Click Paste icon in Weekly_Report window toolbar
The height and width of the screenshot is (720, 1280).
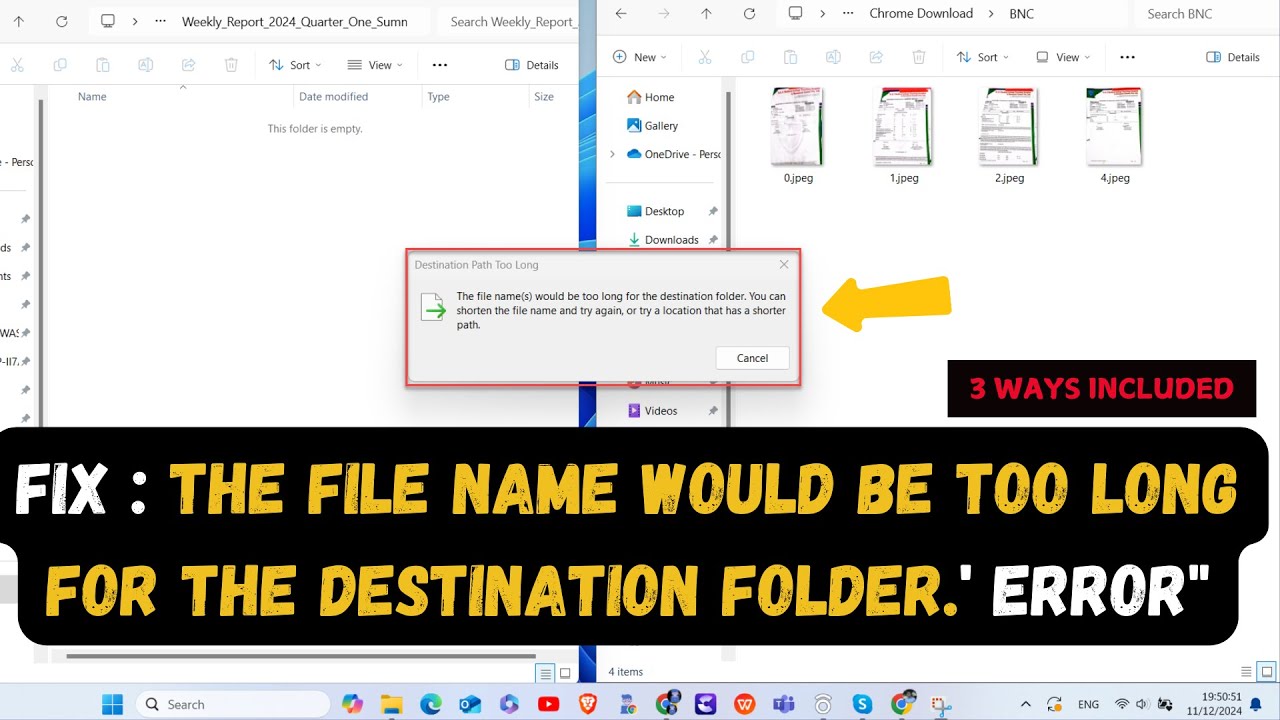102,65
